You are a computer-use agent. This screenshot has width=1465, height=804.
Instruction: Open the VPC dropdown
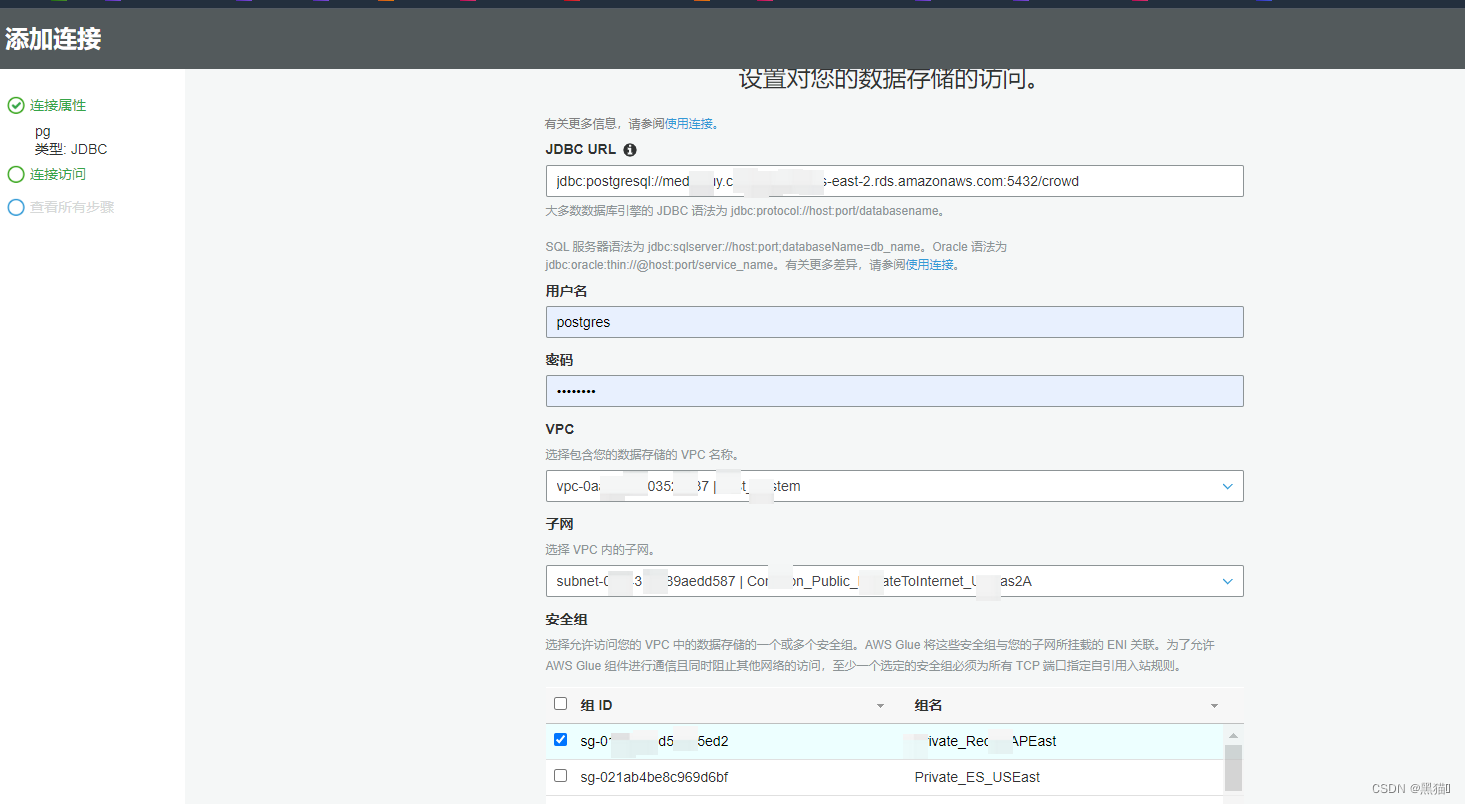894,486
